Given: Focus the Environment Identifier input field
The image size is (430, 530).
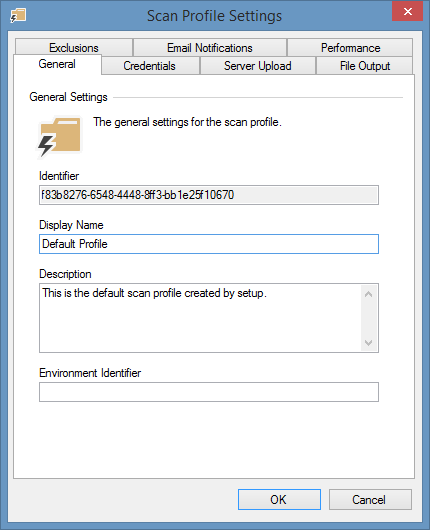Looking at the screenshot, I should (x=209, y=392).
